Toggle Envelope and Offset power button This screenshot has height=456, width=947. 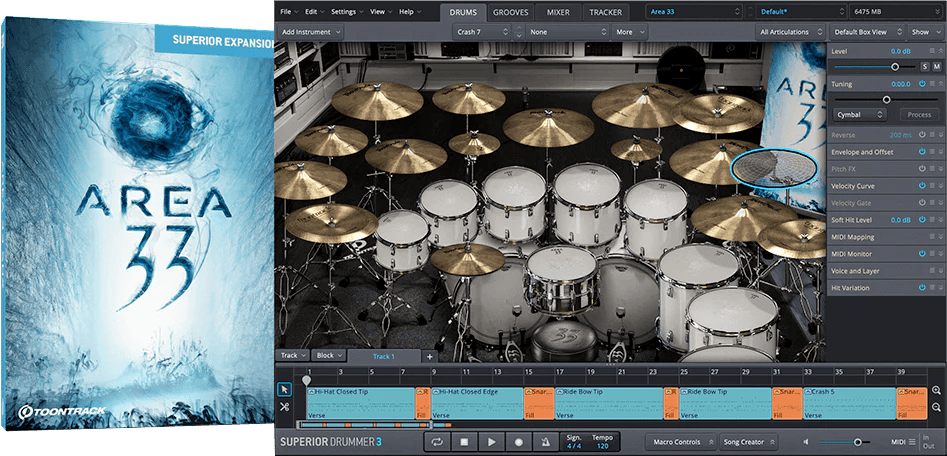pos(922,152)
